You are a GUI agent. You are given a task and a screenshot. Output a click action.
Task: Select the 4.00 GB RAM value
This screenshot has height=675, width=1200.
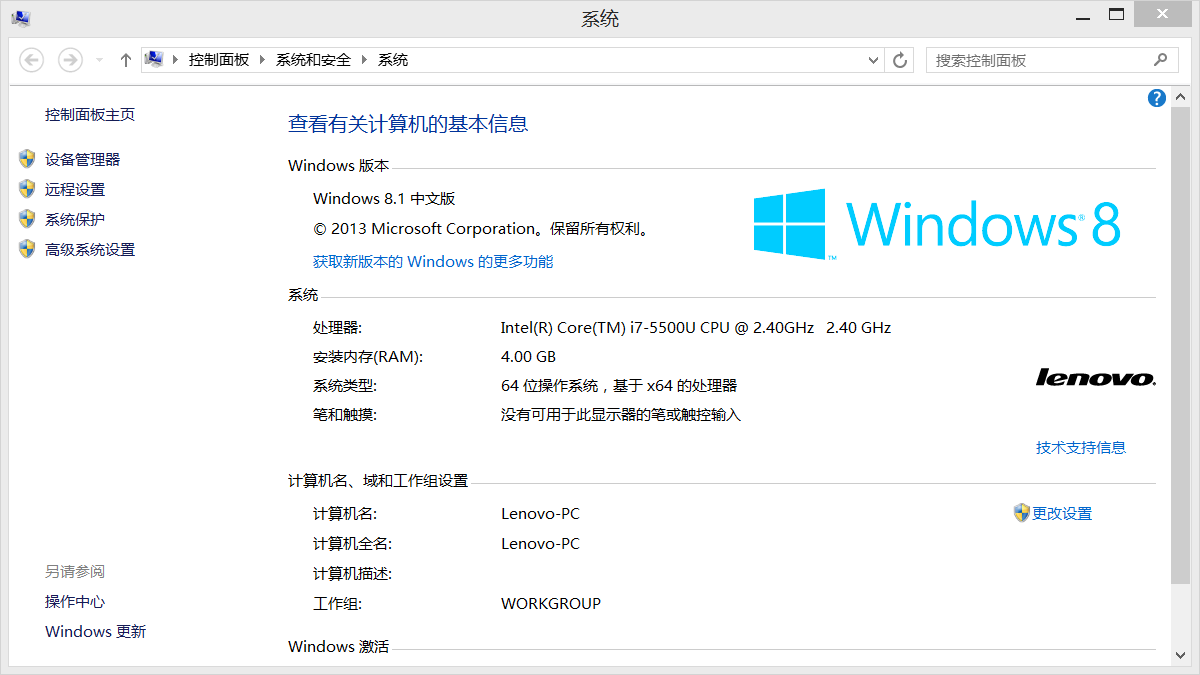(x=528, y=357)
